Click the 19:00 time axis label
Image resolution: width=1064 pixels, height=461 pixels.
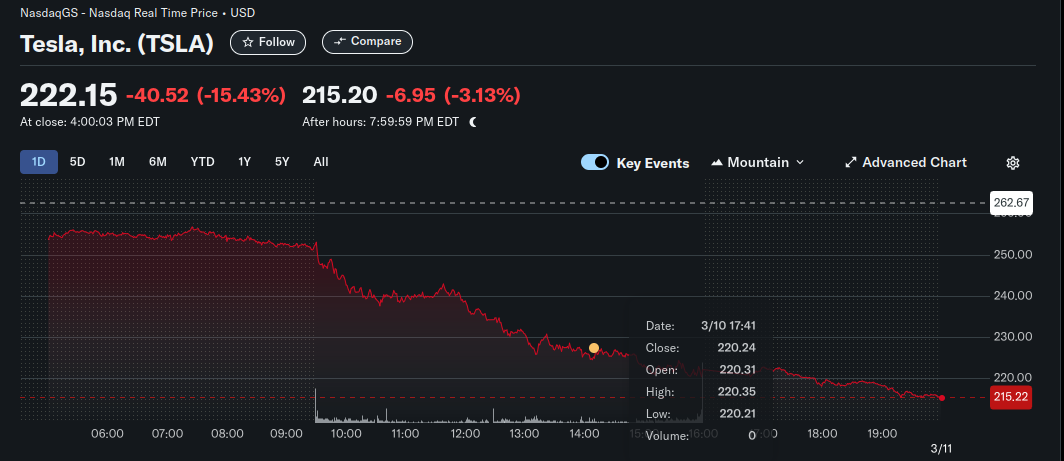(883, 434)
